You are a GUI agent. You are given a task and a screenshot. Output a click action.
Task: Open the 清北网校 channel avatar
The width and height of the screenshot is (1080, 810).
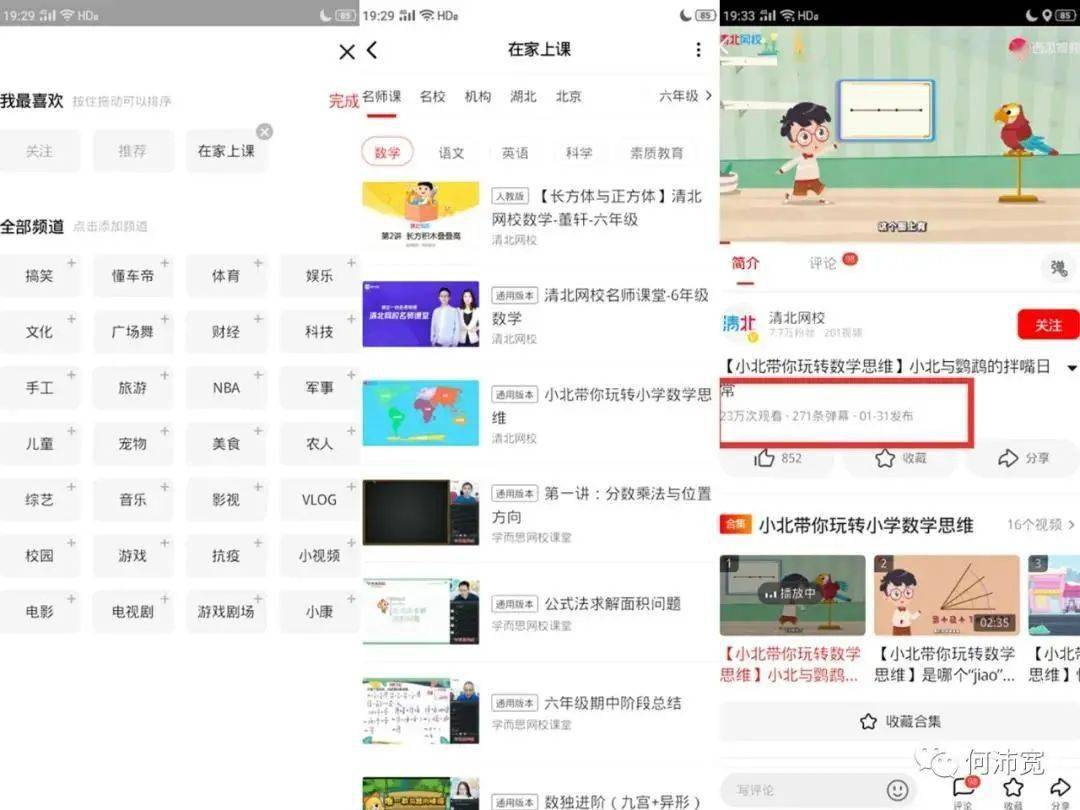(x=740, y=323)
